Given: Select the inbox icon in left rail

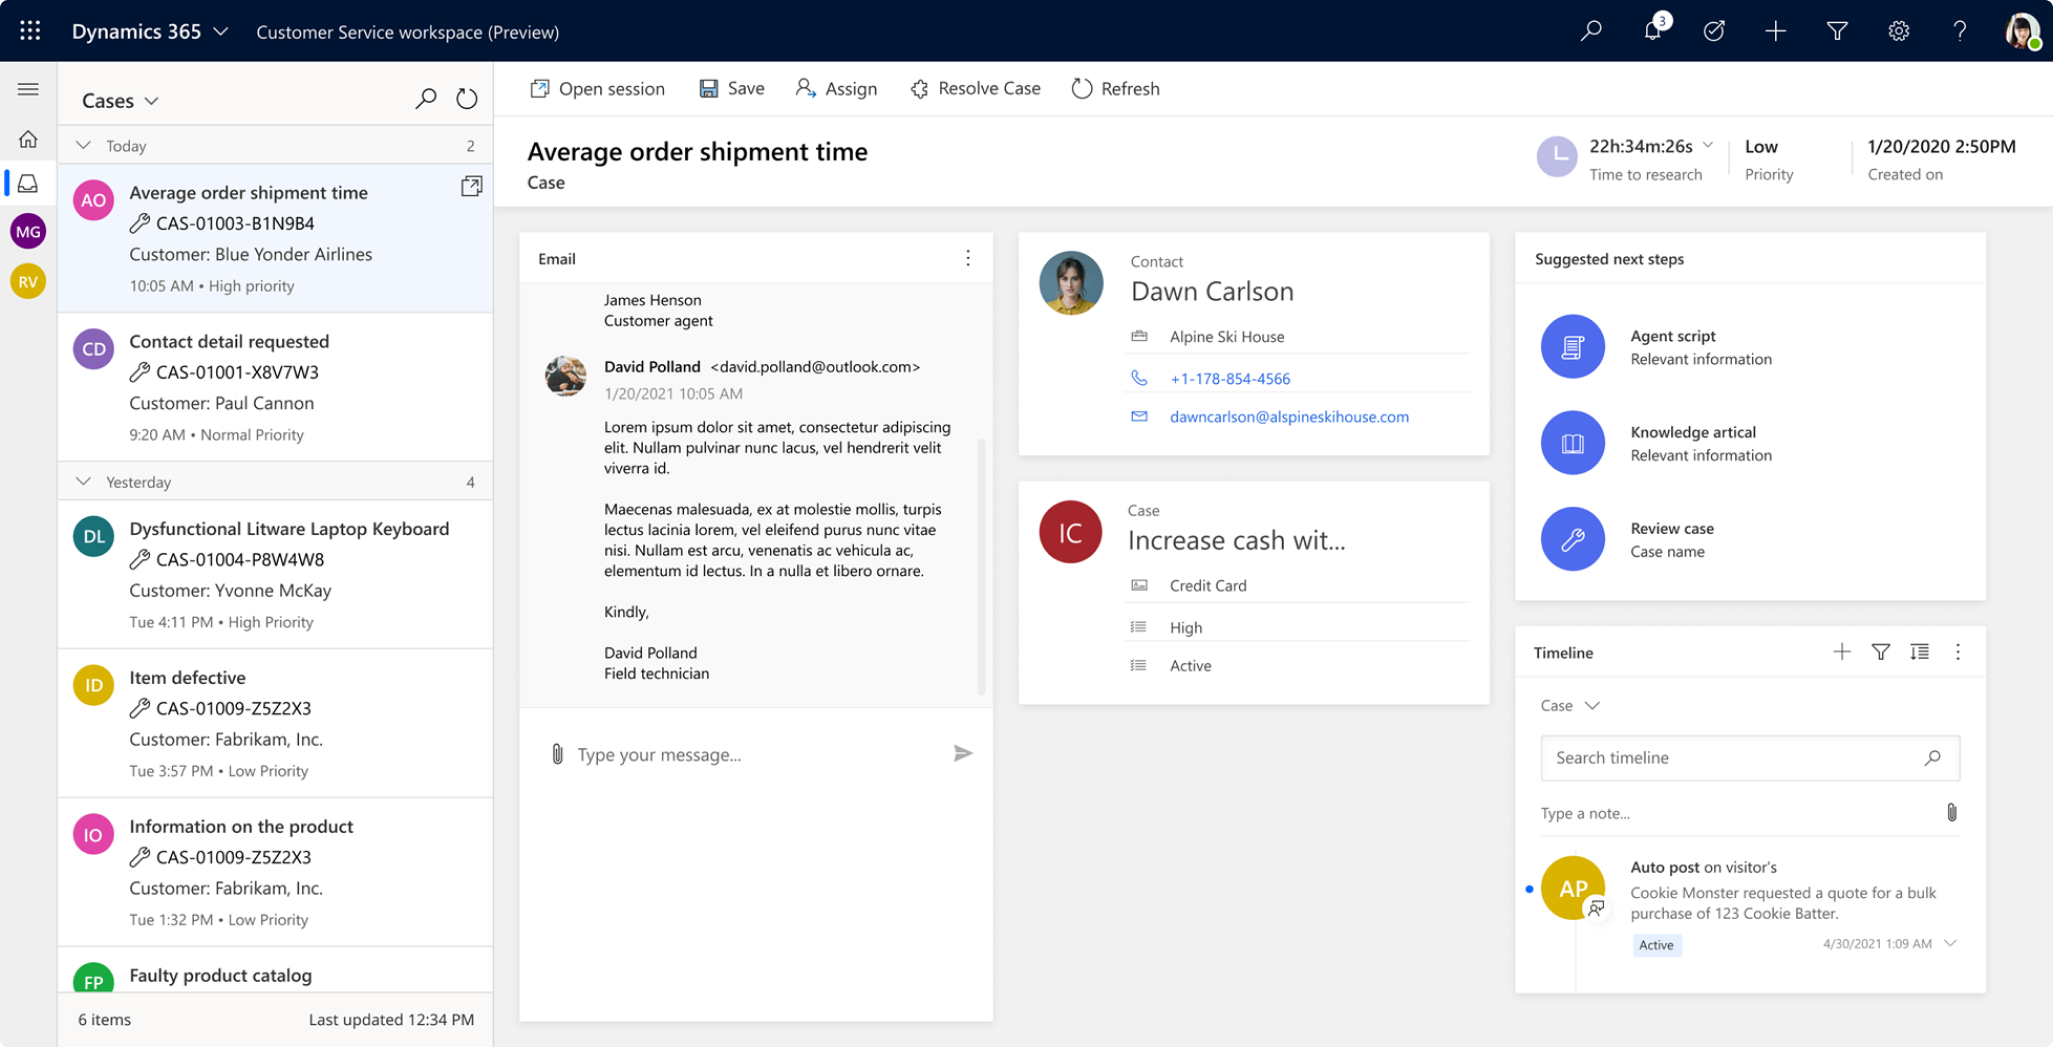Looking at the screenshot, I should tap(28, 183).
